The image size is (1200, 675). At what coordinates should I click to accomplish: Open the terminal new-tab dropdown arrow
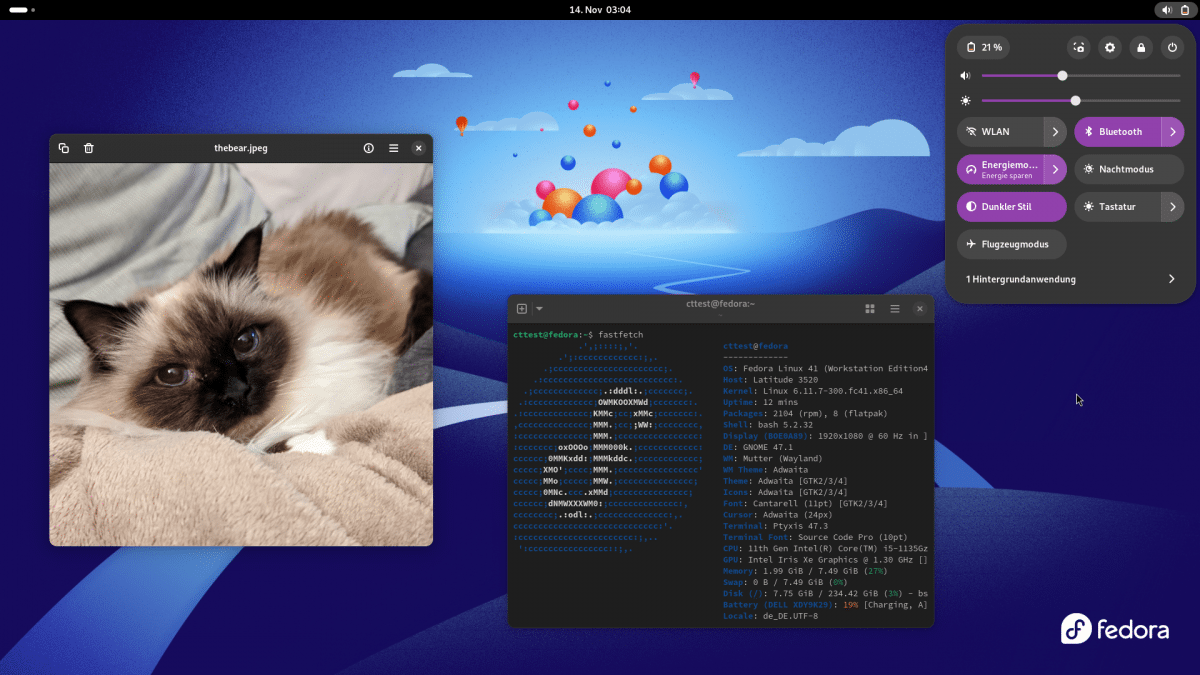point(539,309)
